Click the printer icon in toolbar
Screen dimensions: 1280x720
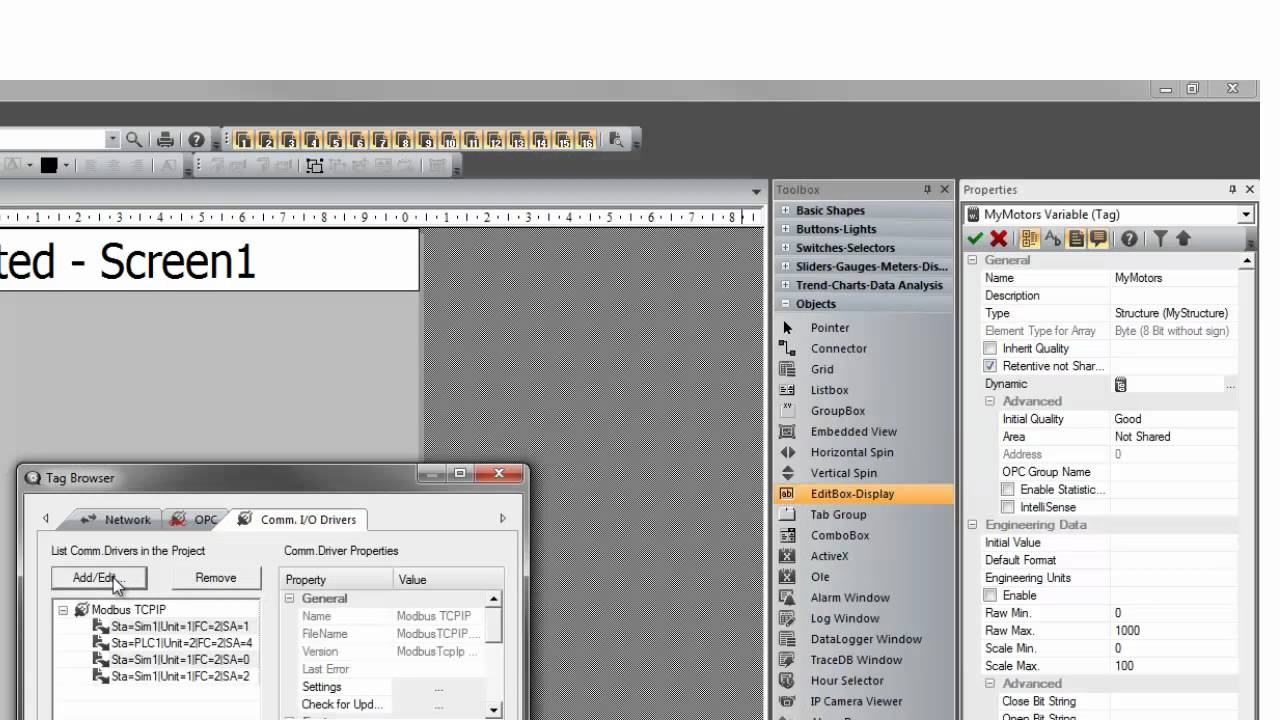click(x=166, y=140)
